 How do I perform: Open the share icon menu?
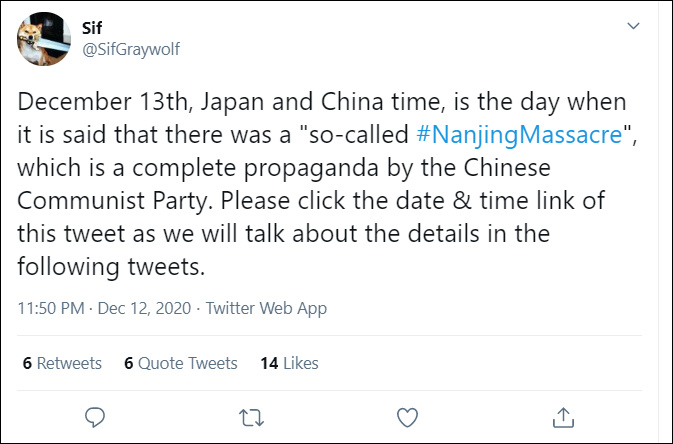pos(563,415)
